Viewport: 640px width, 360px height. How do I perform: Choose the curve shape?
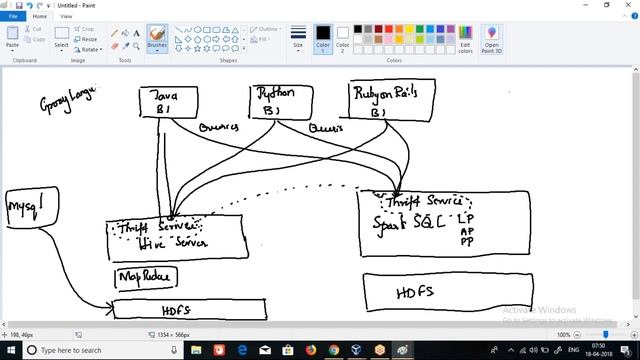(188, 30)
